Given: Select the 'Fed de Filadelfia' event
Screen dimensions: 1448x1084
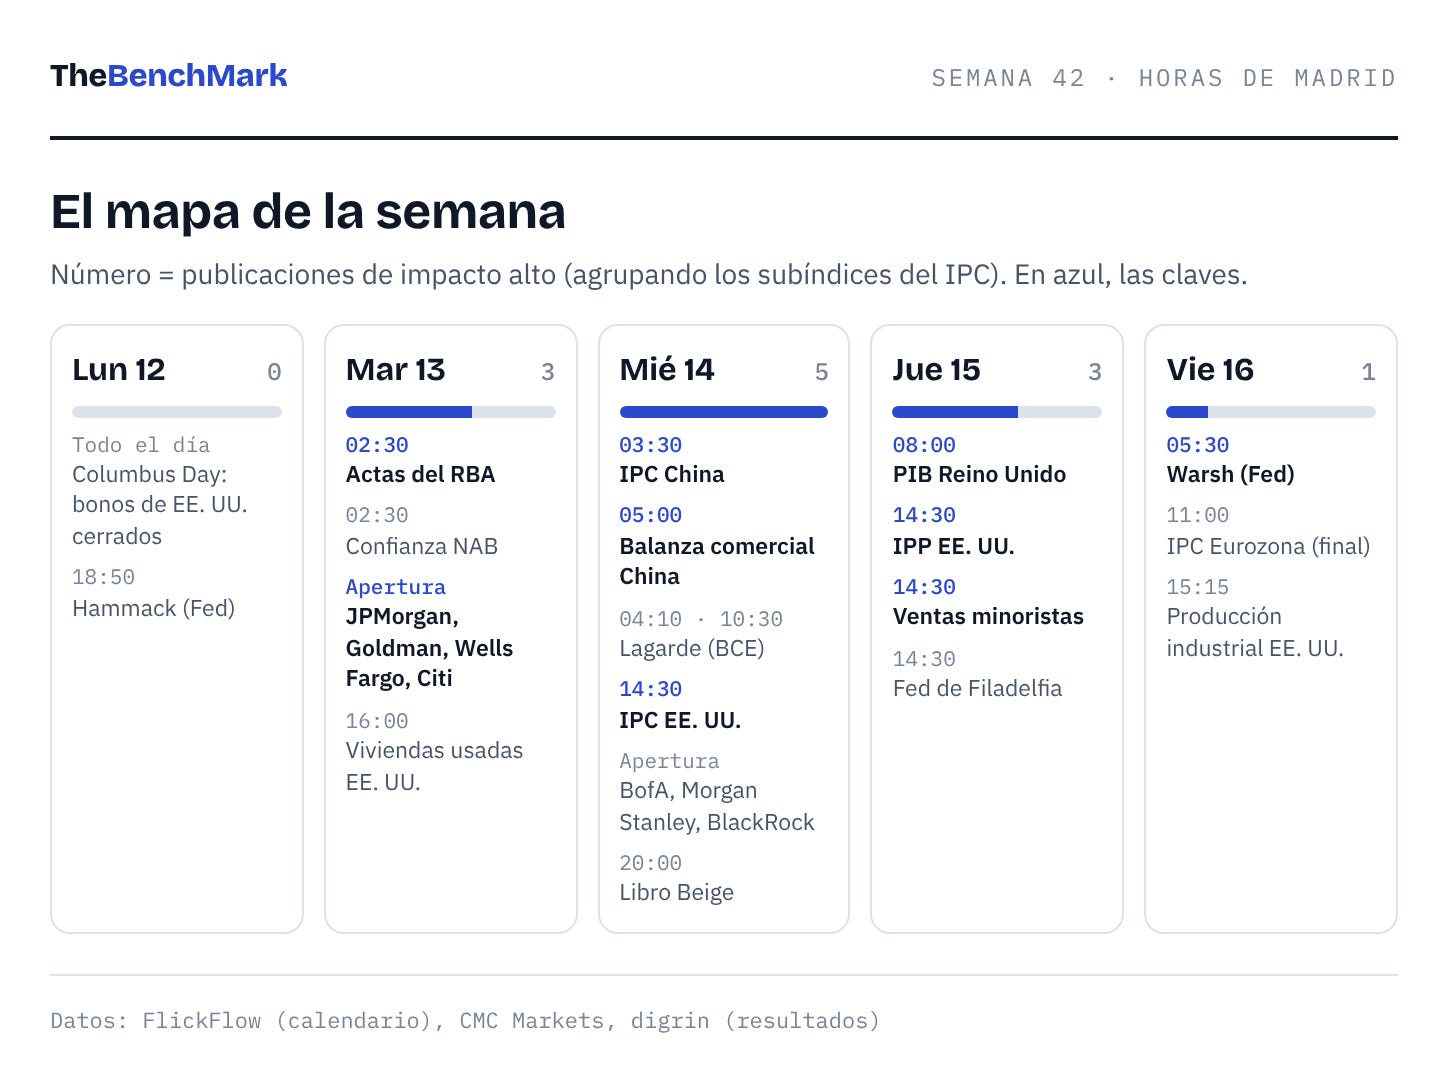Looking at the screenshot, I should [x=977, y=688].
